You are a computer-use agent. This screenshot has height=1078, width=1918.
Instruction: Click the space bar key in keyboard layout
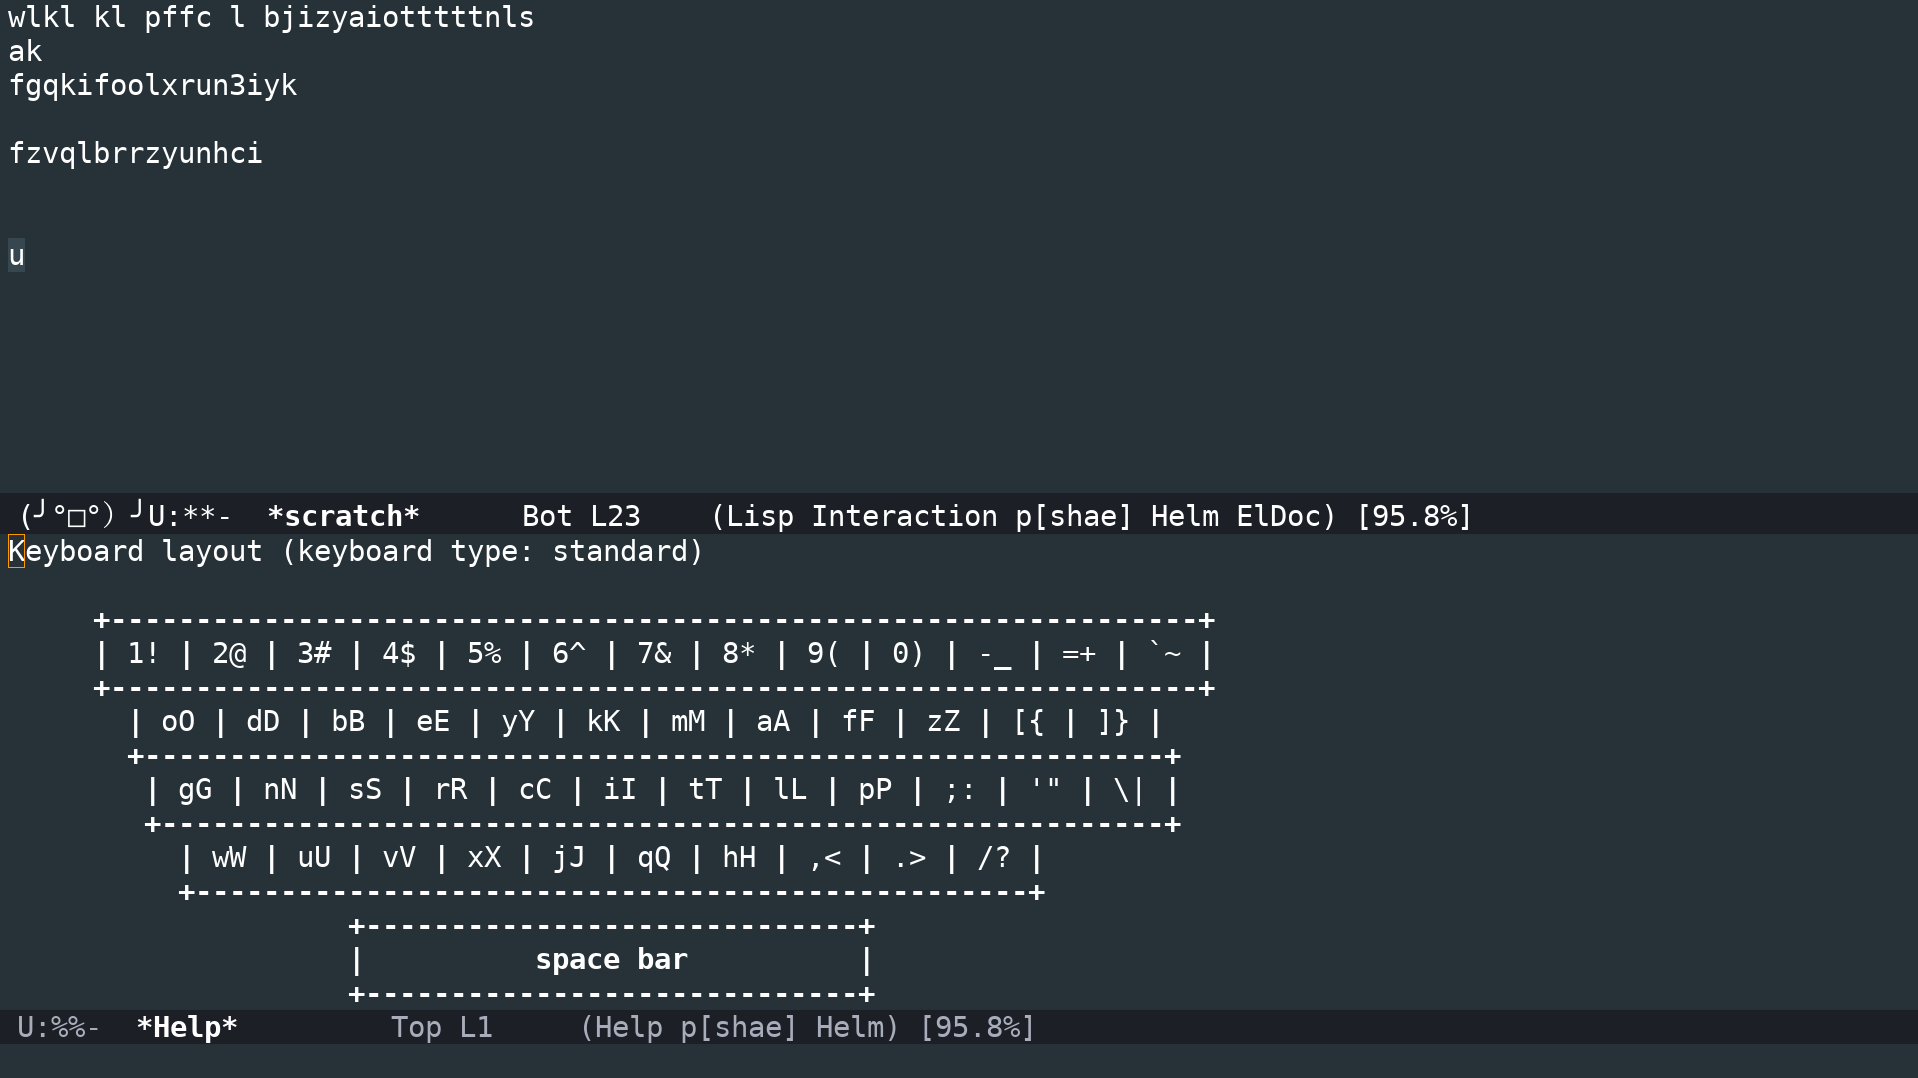click(x=611, y=960)
